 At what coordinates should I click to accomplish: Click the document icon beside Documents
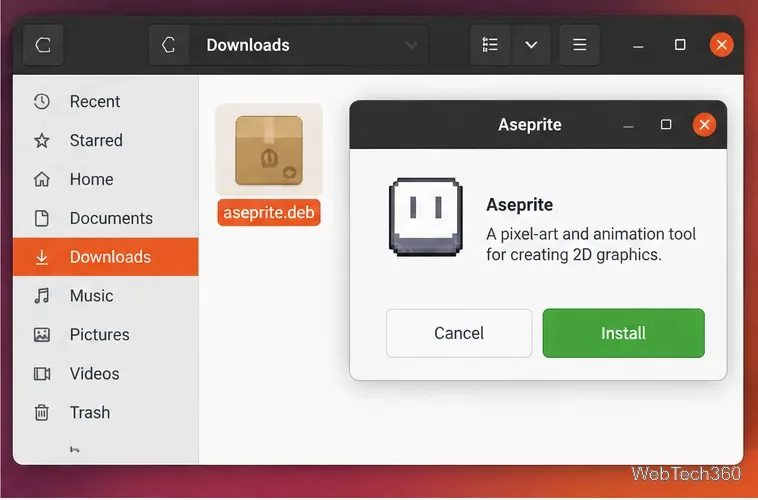pyautogui.click(x=42, y=219)
